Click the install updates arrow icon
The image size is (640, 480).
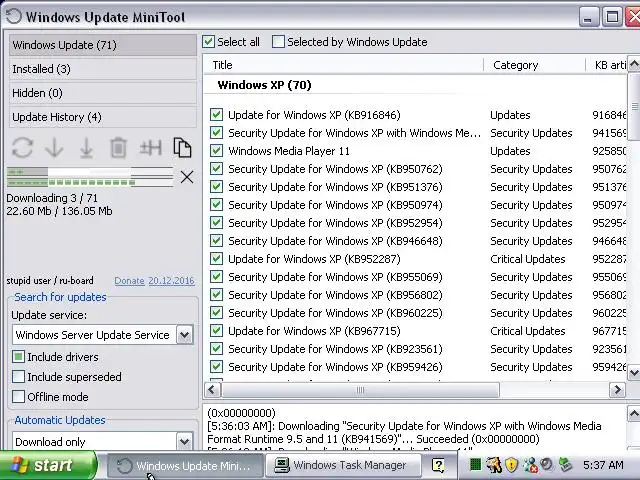[x=86, y=147]
